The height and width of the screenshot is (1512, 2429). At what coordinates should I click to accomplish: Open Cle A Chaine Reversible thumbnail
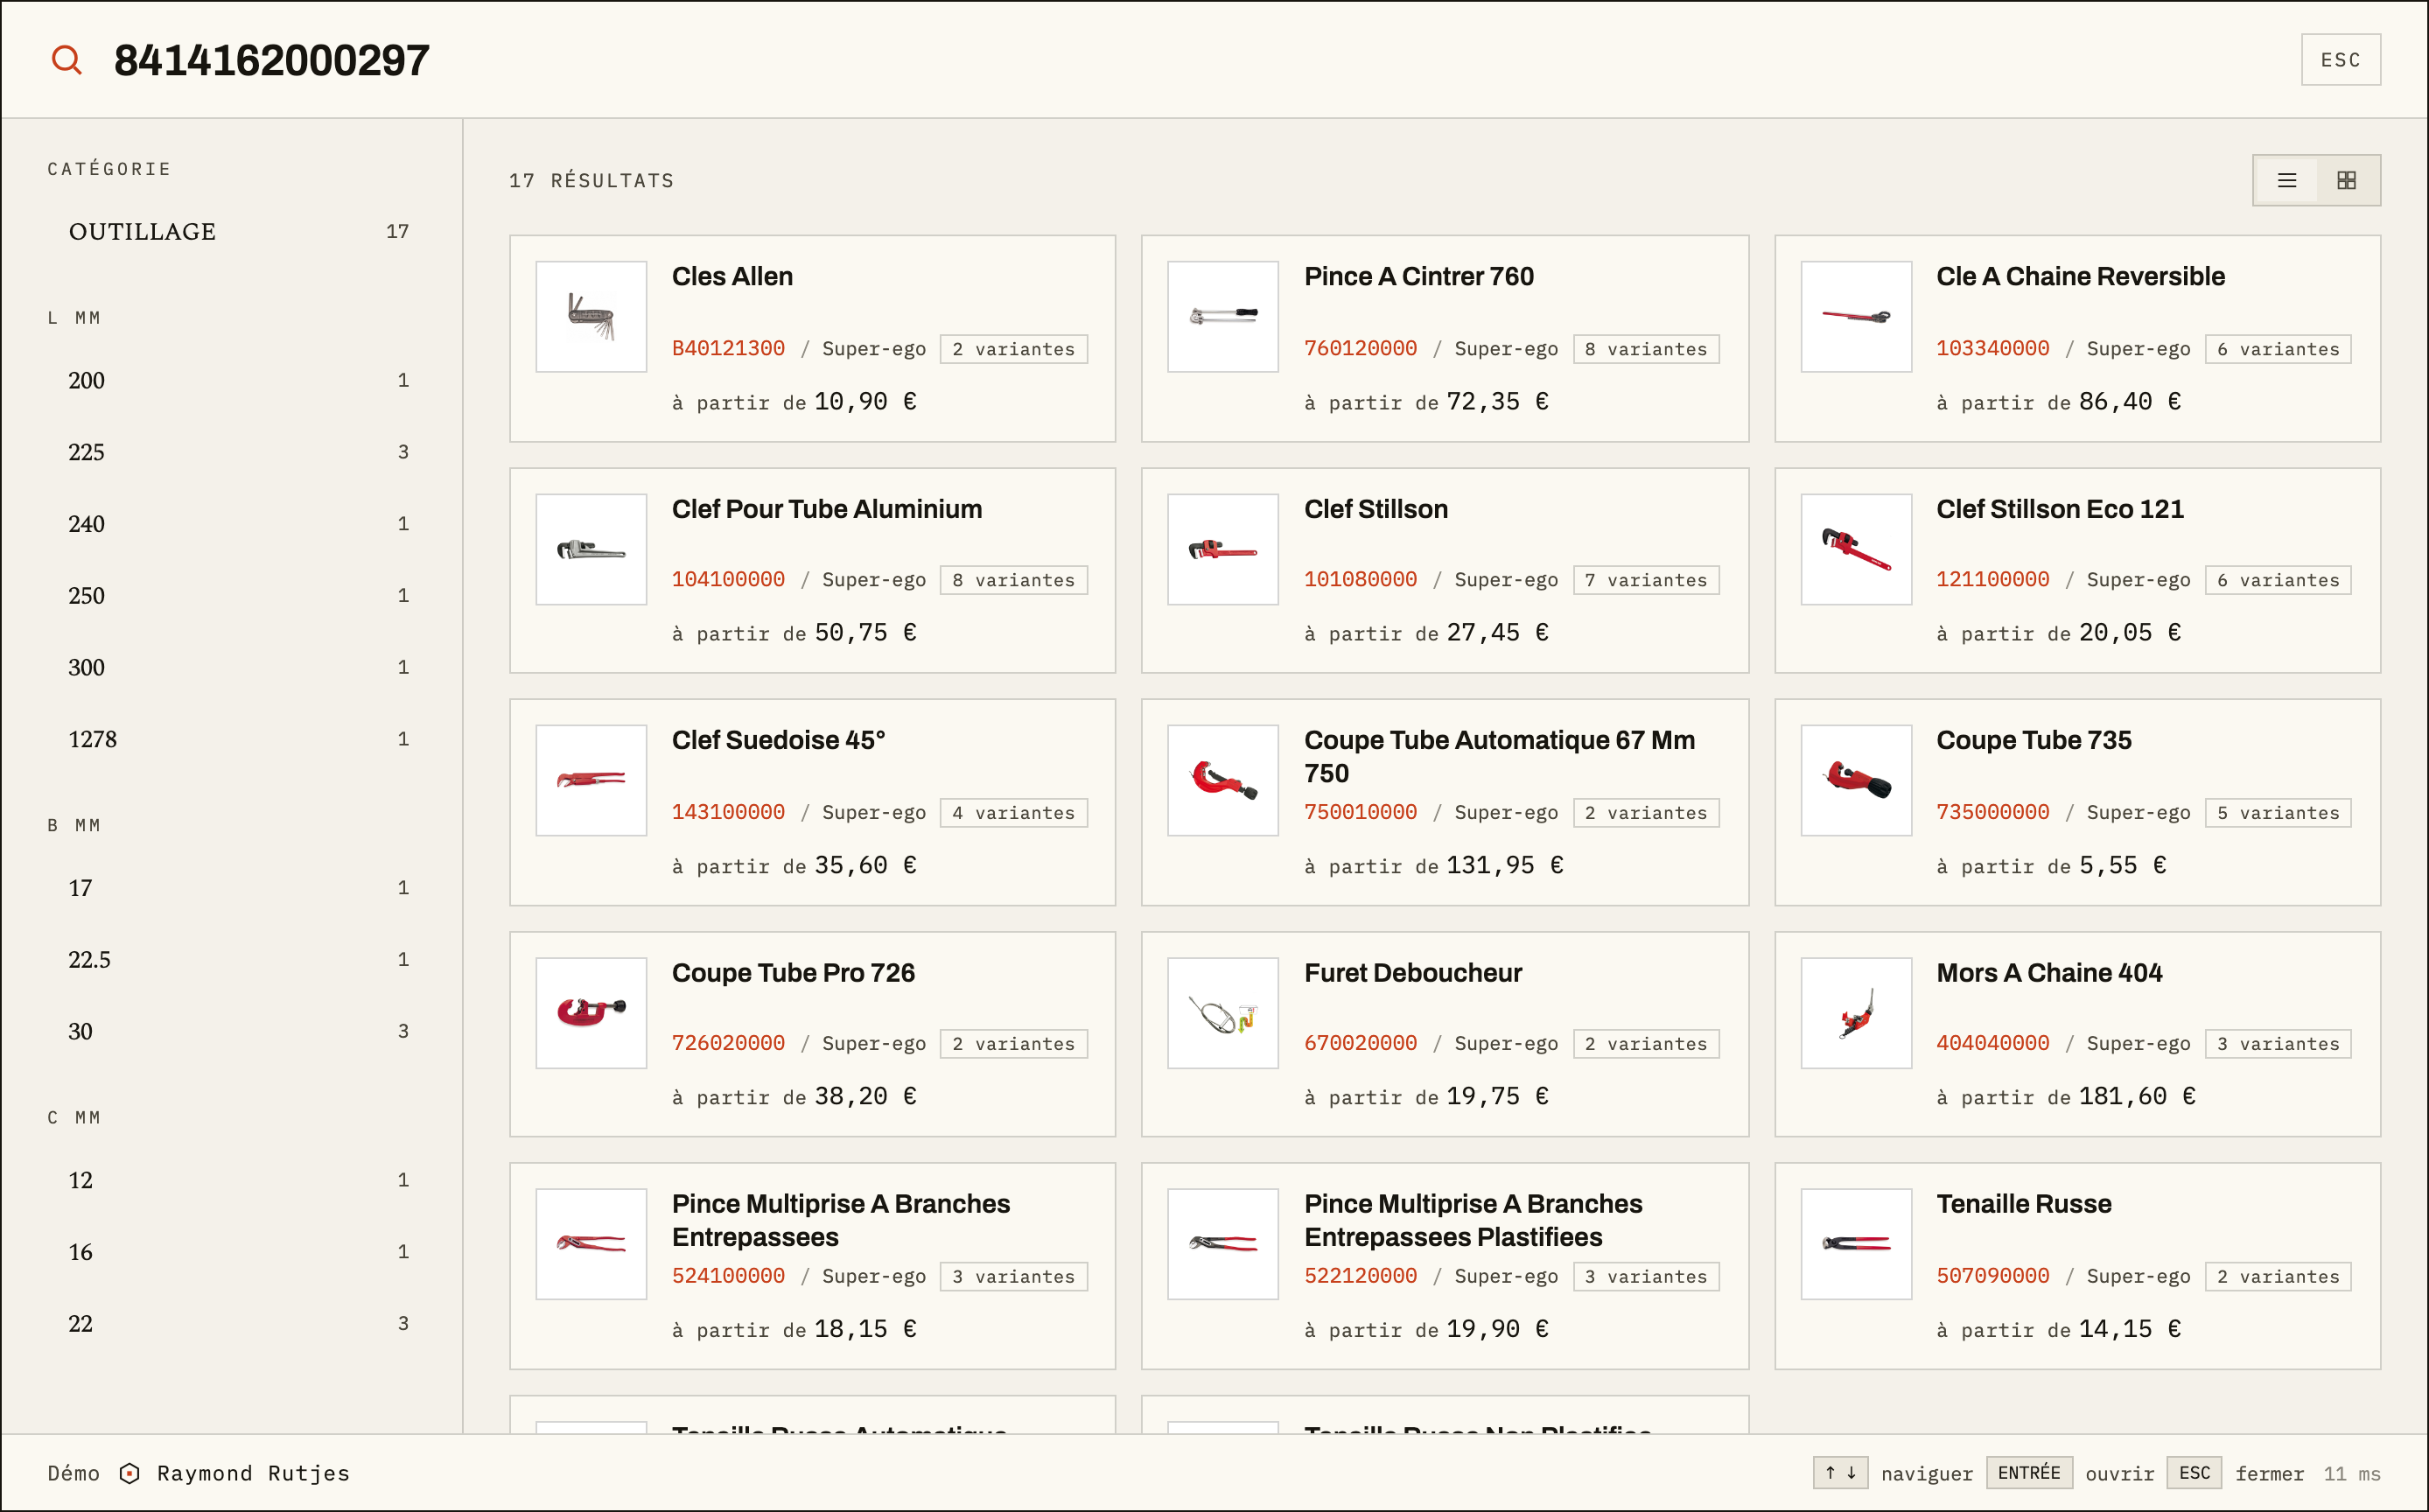tap(1856, 317)
